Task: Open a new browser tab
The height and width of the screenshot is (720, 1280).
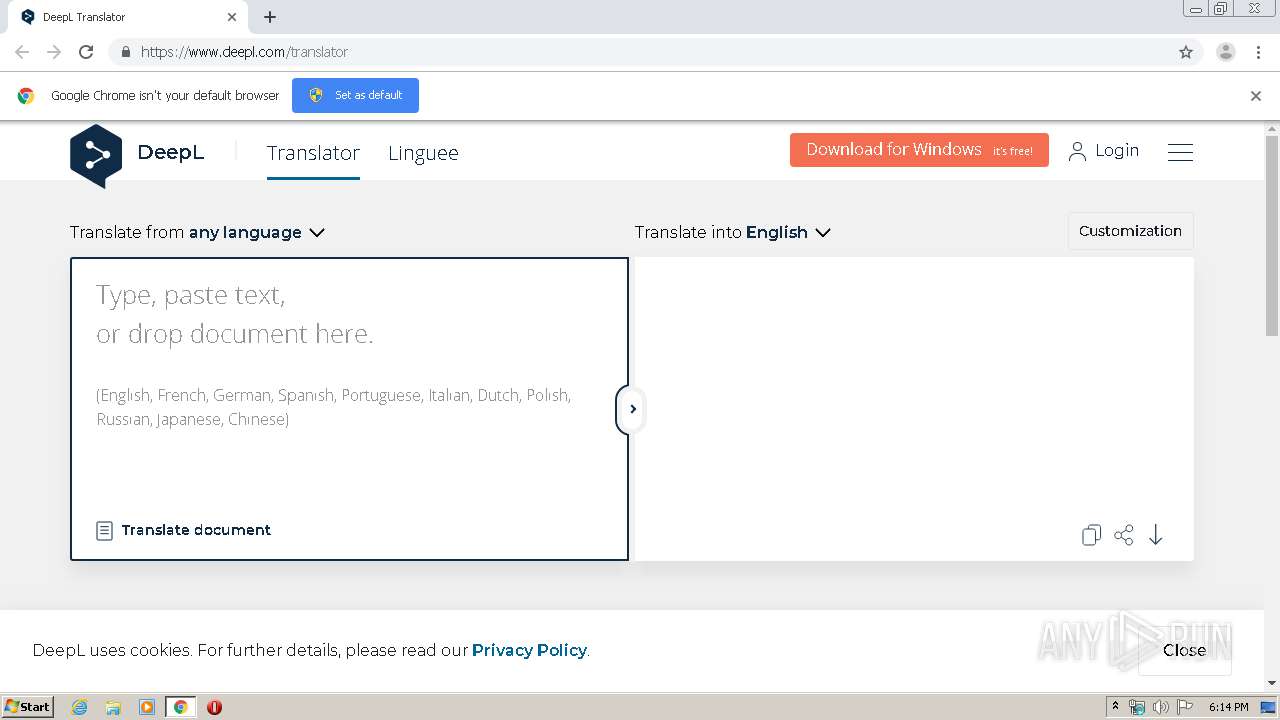Action: point(270,17)
